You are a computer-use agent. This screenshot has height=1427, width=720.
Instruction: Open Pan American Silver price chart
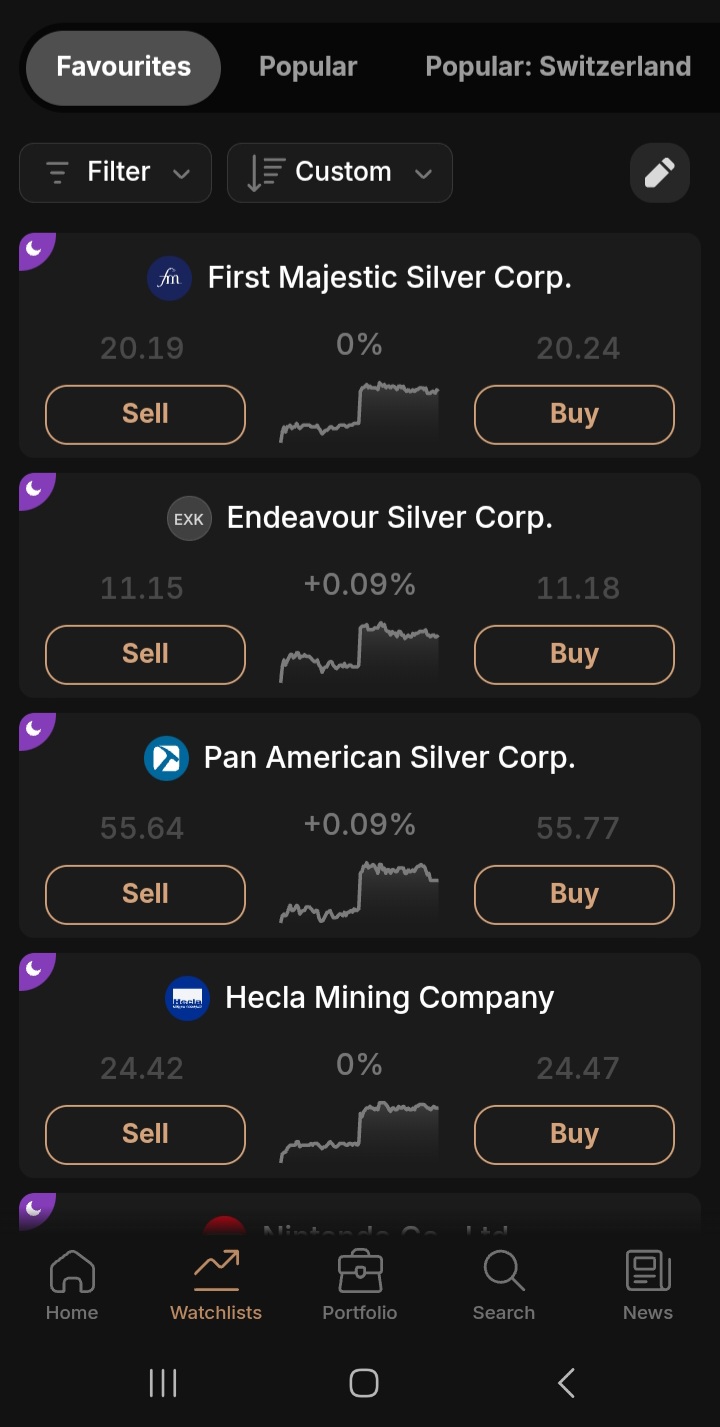click(x=359, y=891)
